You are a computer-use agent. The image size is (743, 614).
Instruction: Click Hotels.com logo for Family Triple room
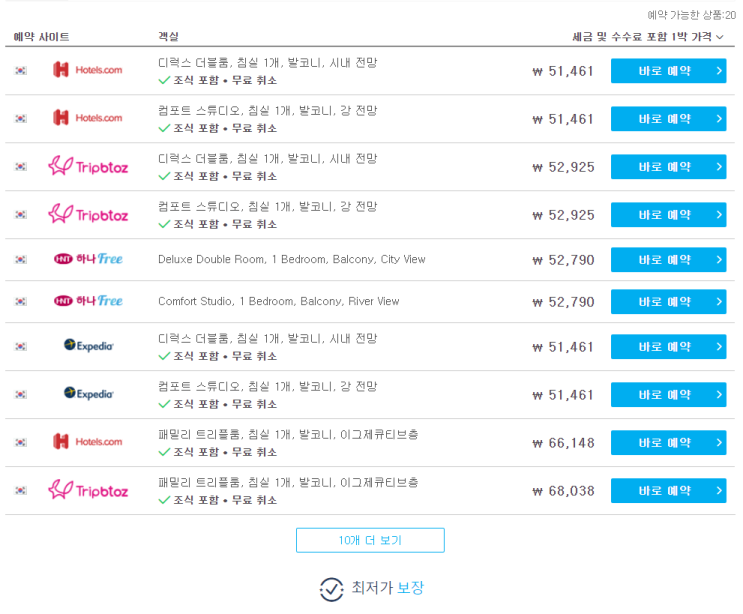point(88,442)
